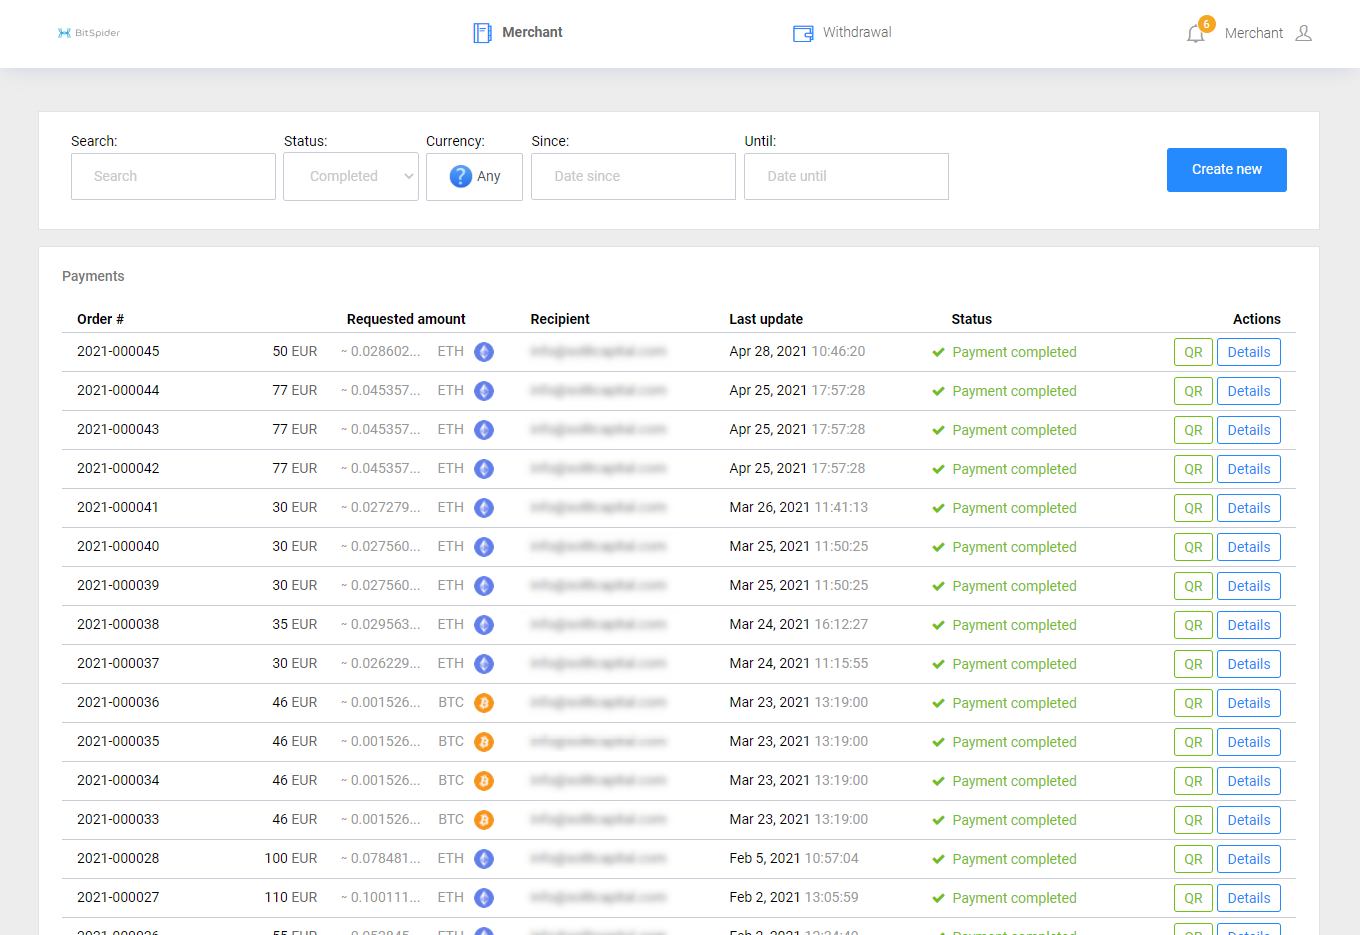View Details for order 2021-000041
This screenshot has width=1360, height=935.
(1249, 508)
